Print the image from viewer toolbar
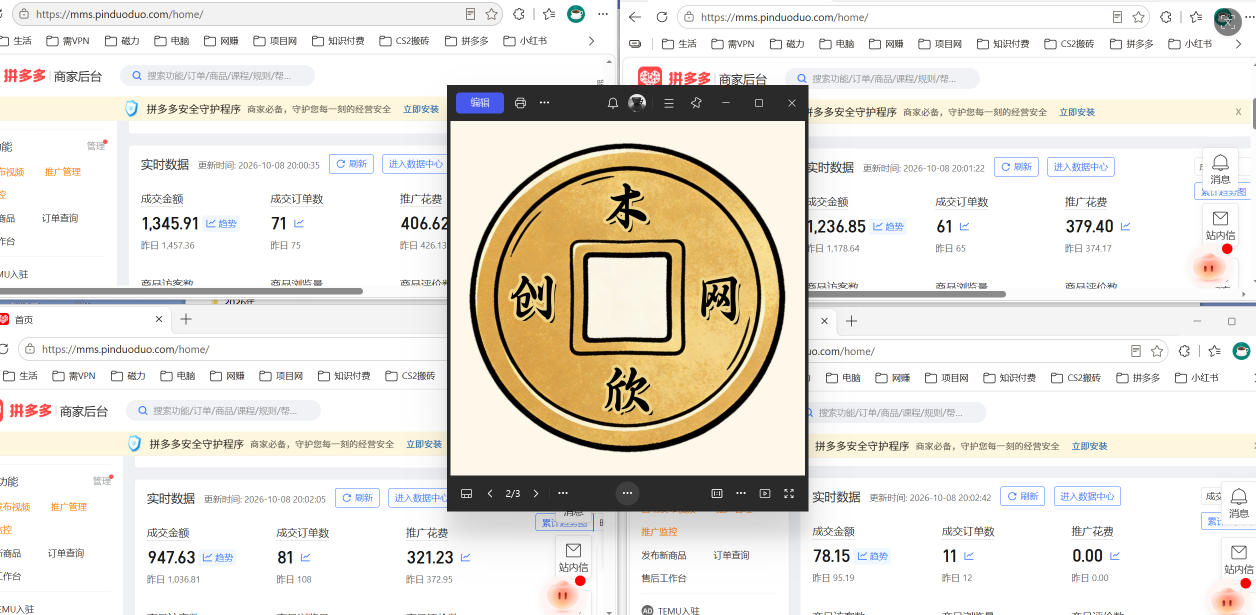Image resolution: width=1256 pixels, height=615 pixels. pos(520,103)
